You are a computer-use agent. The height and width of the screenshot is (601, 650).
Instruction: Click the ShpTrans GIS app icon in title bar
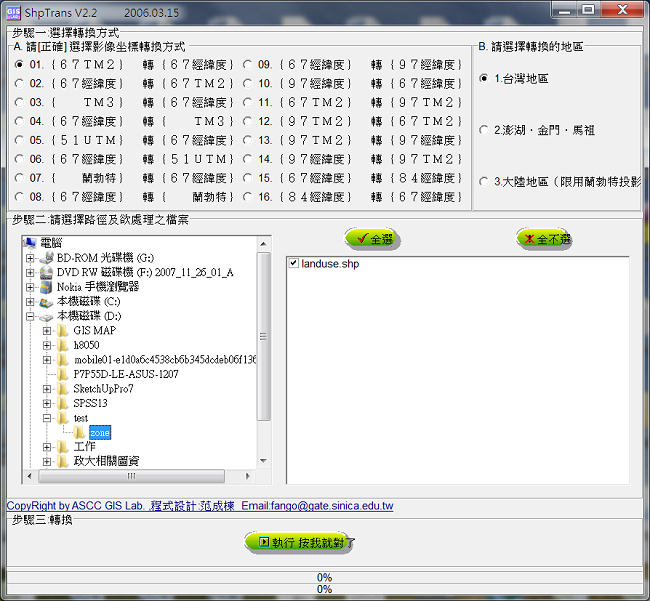tap(13, 13)
